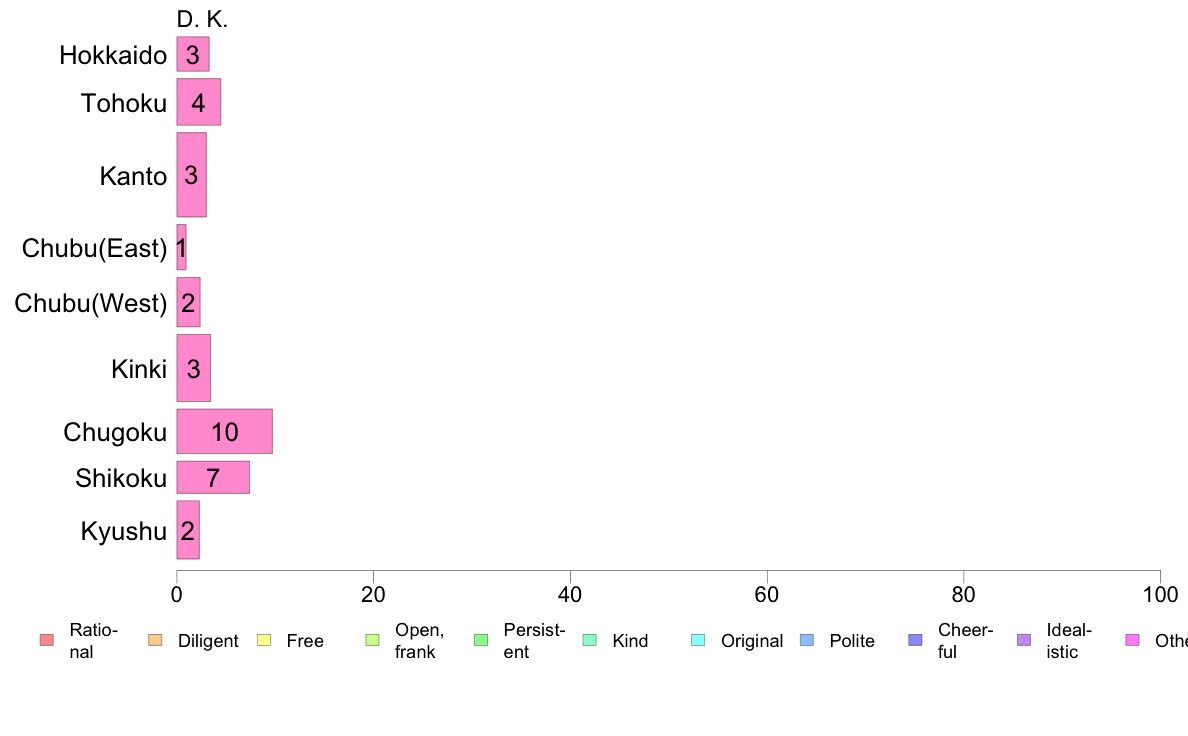Select the Open, frank legend swatch
The width and height of the screenshot is (1188, 736).
tap(372, 640)
